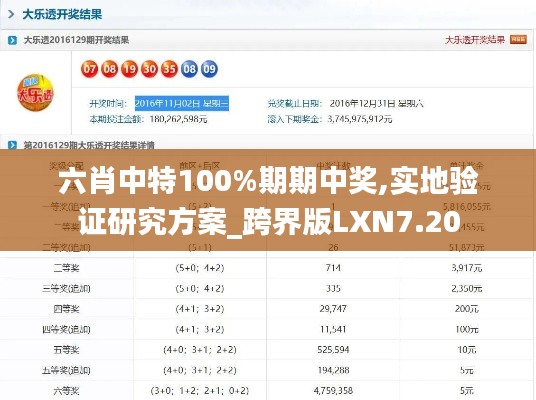This screenshot has width=536, height=400.
Task: Click blue arrow icon beside 第2016129期 details header
Action: tap(12, 145)
